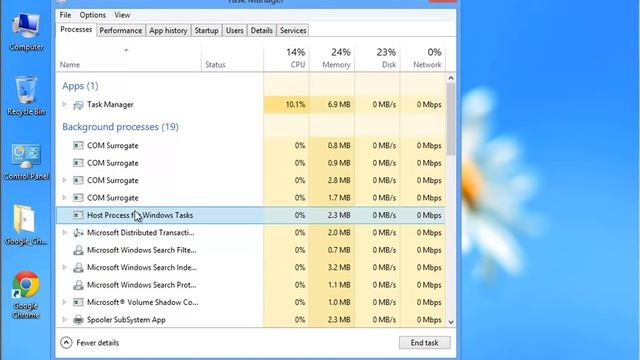Click the scrollbar up arrow
The width and height of the screenshot is (640, 360).
pos(451,78)
